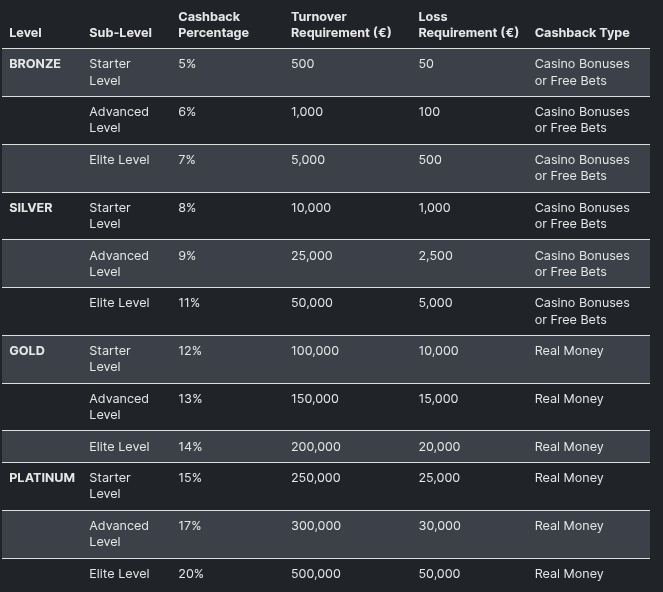Click the 11% cashback percentage cell
This screenshot has height=592, width=663.
[x=189, y=303]
